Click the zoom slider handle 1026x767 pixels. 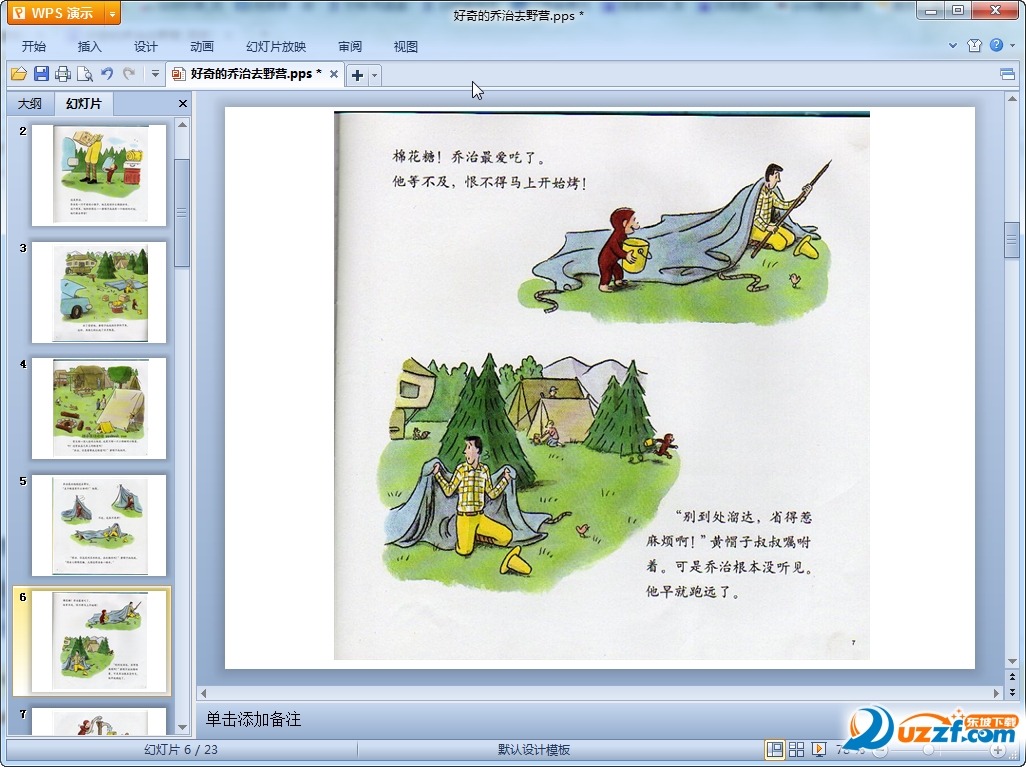pyautogui.click(x=929, y=750)
